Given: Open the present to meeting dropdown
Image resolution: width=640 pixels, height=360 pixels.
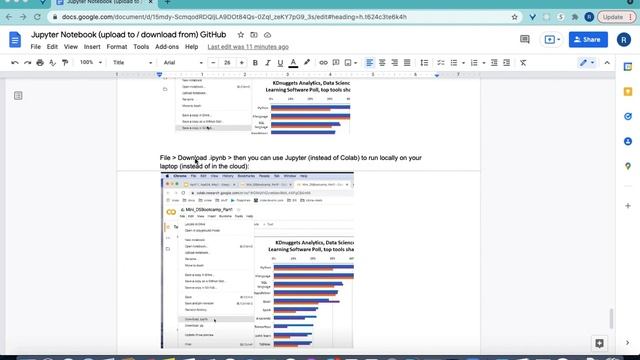Looking at the screenshot, I should (552, 40).
